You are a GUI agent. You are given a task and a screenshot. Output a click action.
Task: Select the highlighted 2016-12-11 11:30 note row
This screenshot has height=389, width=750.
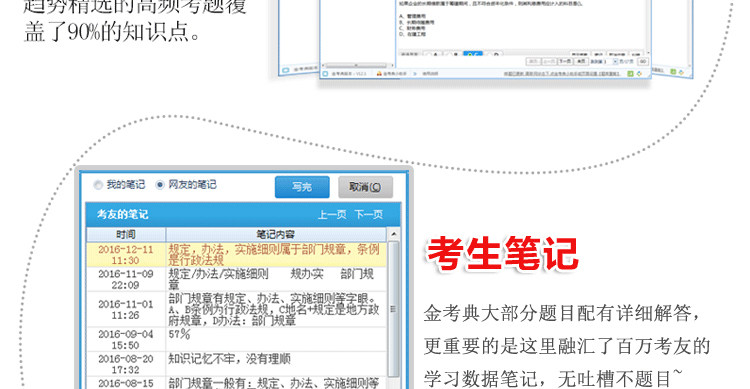[236, 255]
